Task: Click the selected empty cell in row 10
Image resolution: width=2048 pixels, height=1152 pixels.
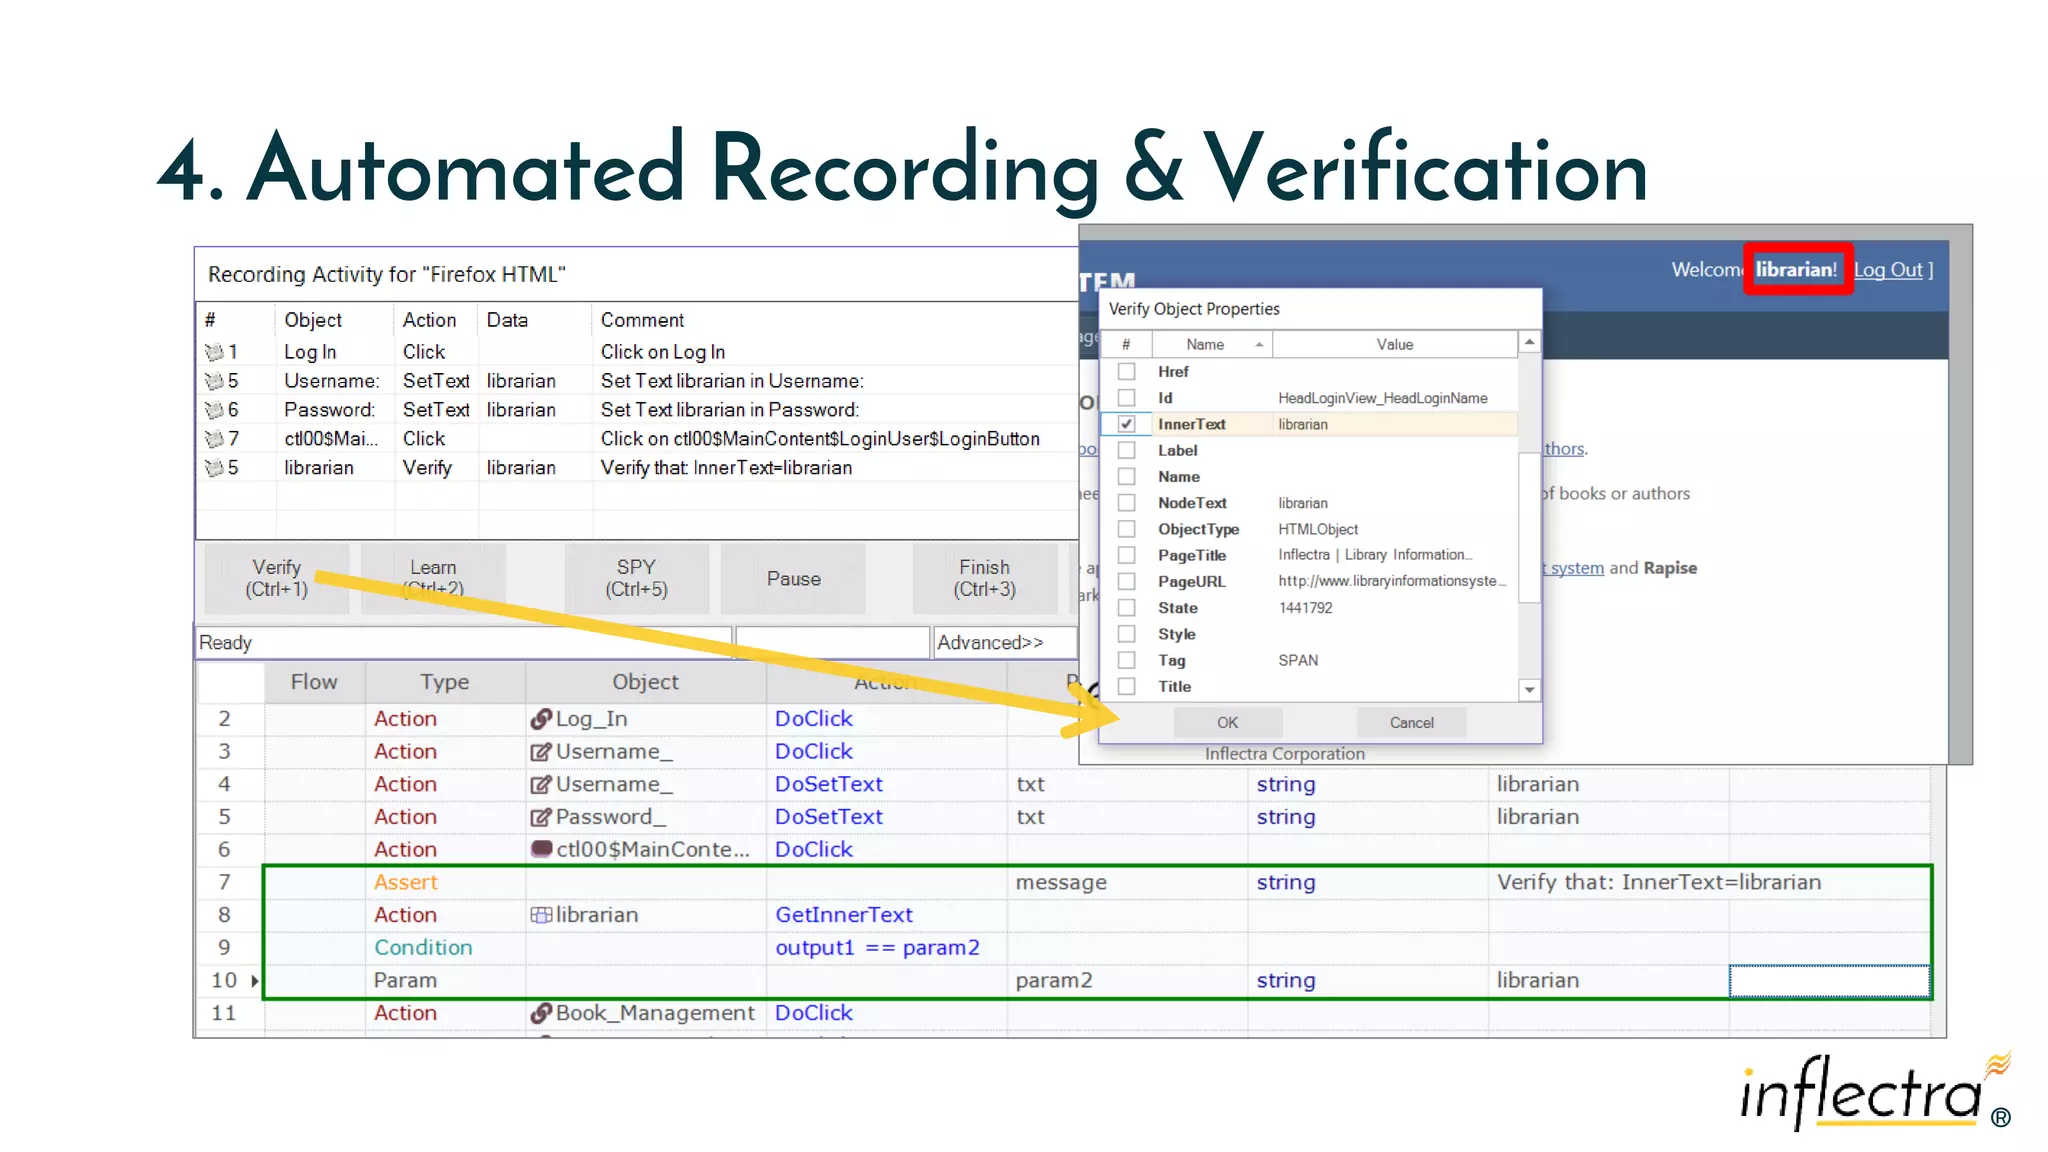Action: coord(1829,981)
